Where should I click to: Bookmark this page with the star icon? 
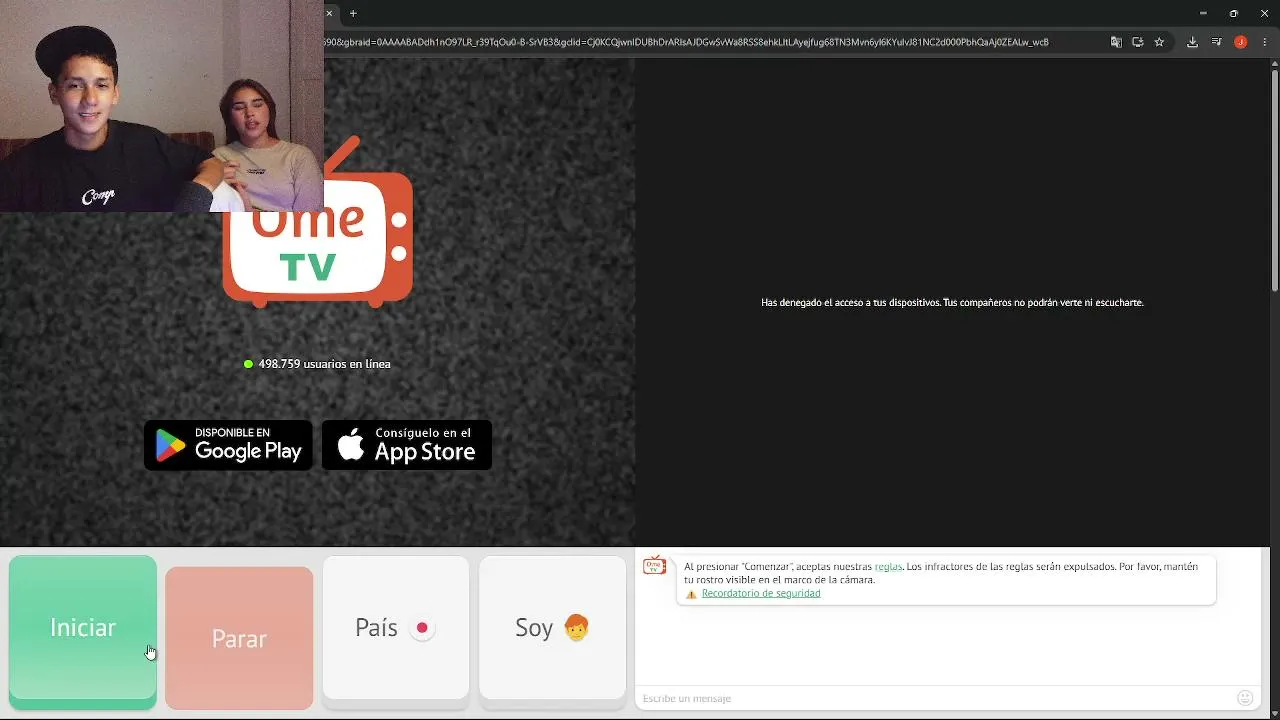(1160, 42)
